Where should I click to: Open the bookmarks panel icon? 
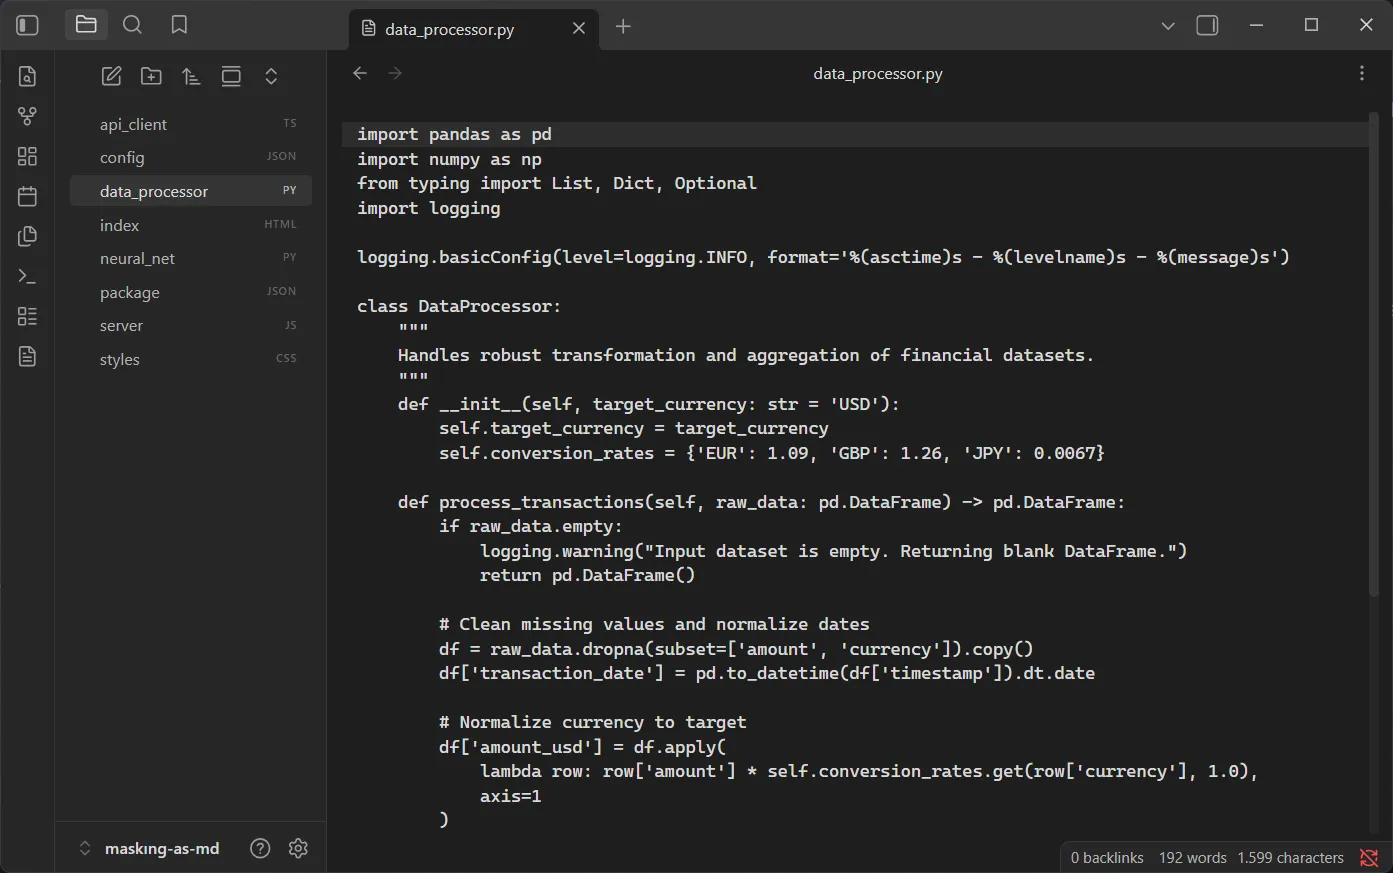pyautogui.click(x=179, y=25)
